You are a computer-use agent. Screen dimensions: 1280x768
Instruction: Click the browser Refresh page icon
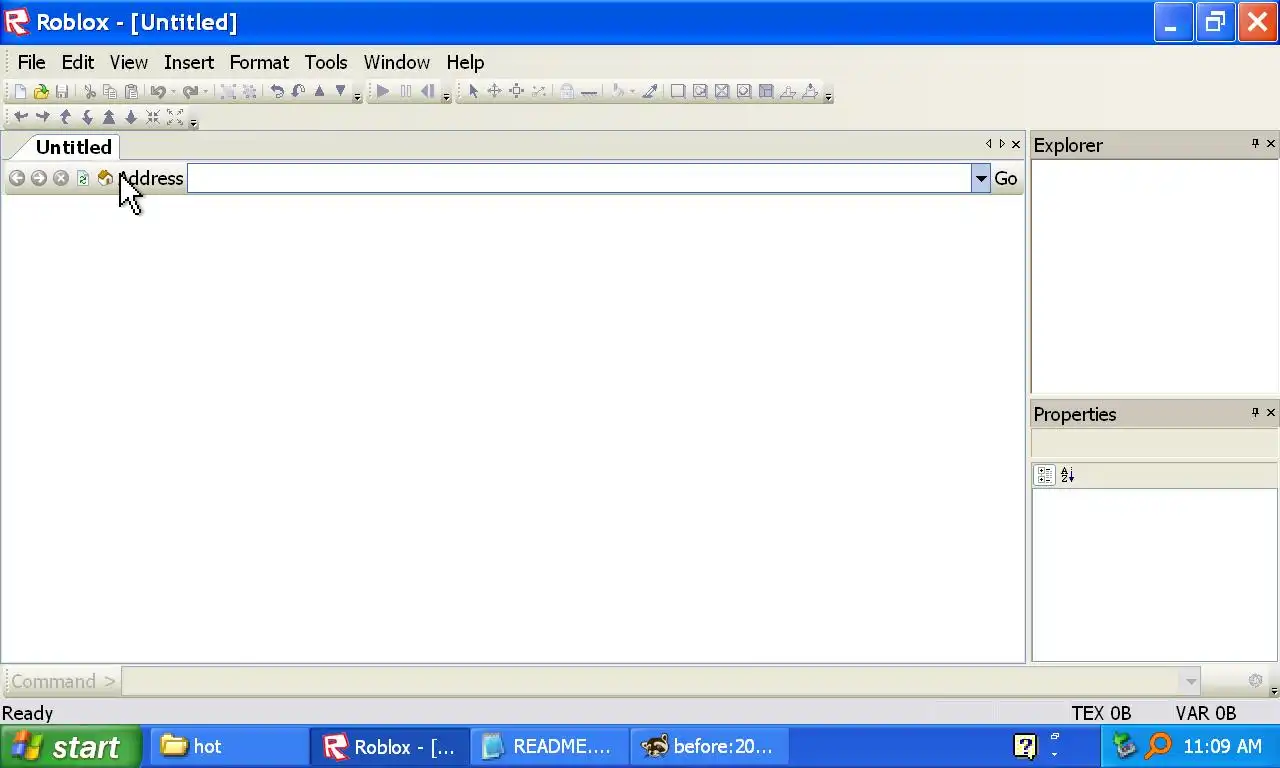82,178
